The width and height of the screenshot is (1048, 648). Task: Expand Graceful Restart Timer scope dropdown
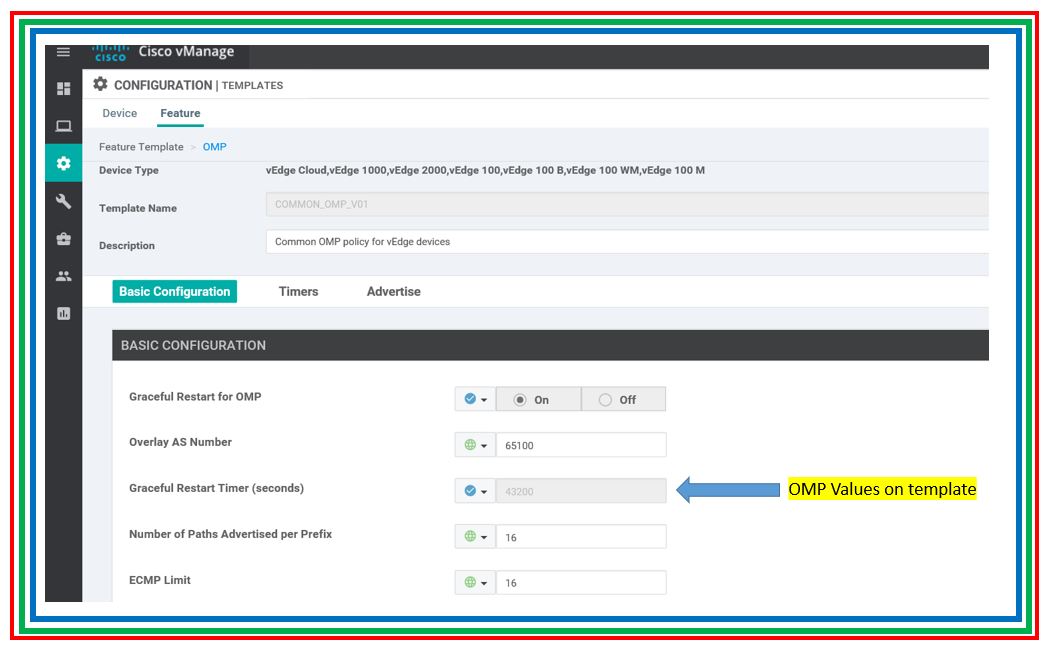pos(475,491)
